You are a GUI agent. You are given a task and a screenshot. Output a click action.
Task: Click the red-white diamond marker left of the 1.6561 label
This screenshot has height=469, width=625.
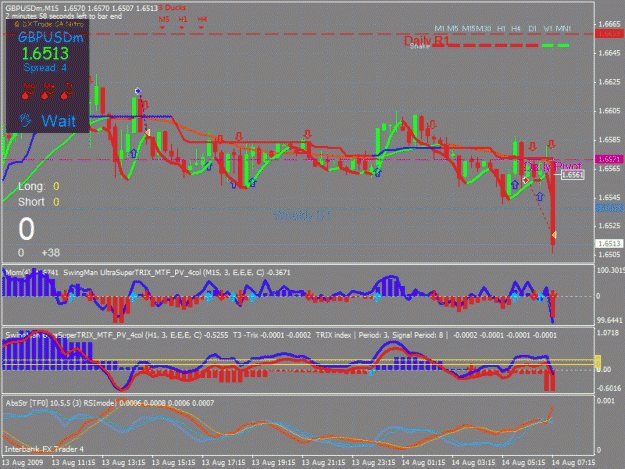(526, 181)
